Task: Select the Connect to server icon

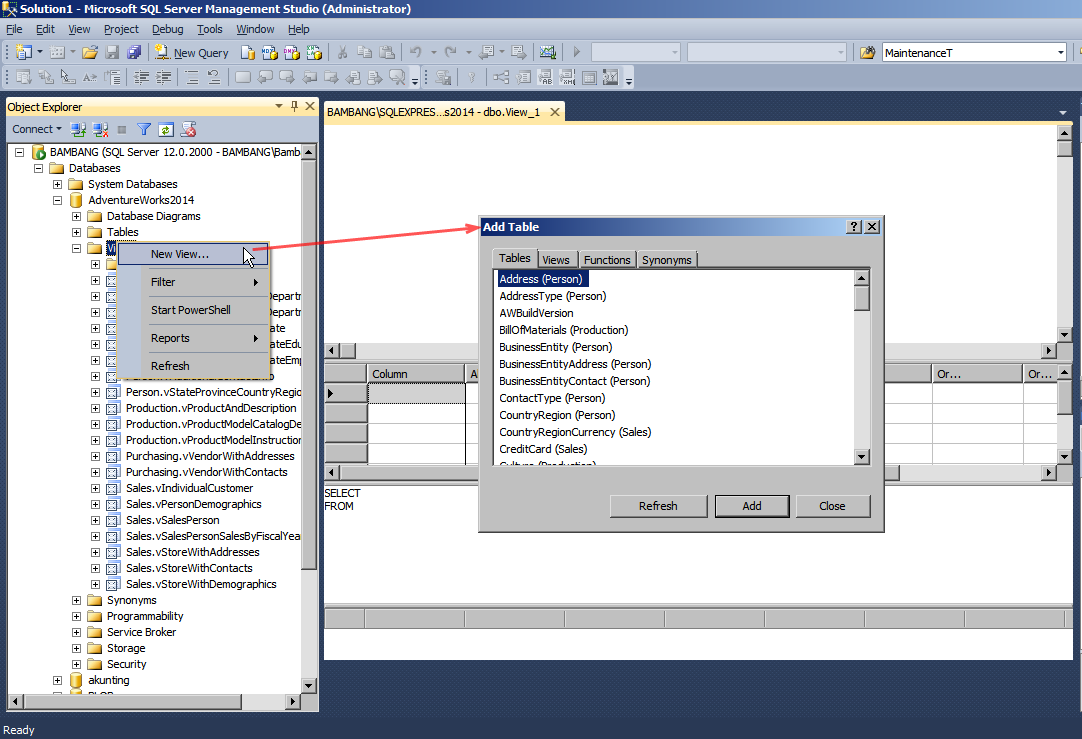Action: tap(78, 129)
